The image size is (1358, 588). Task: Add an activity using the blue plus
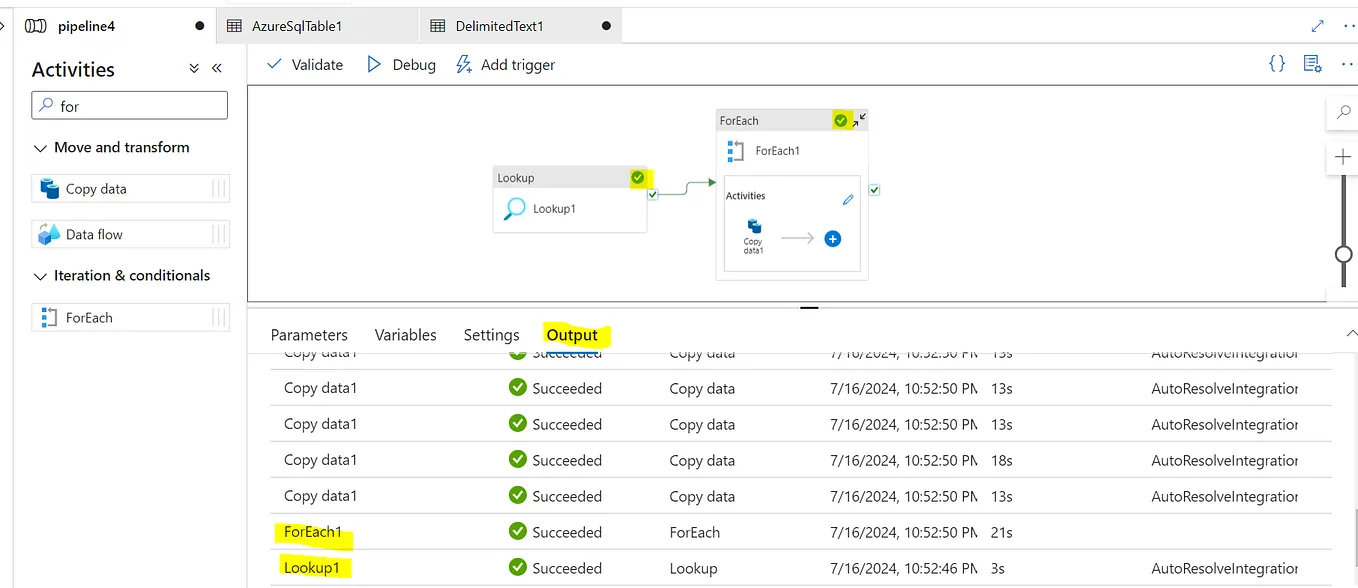coord(832,239)
